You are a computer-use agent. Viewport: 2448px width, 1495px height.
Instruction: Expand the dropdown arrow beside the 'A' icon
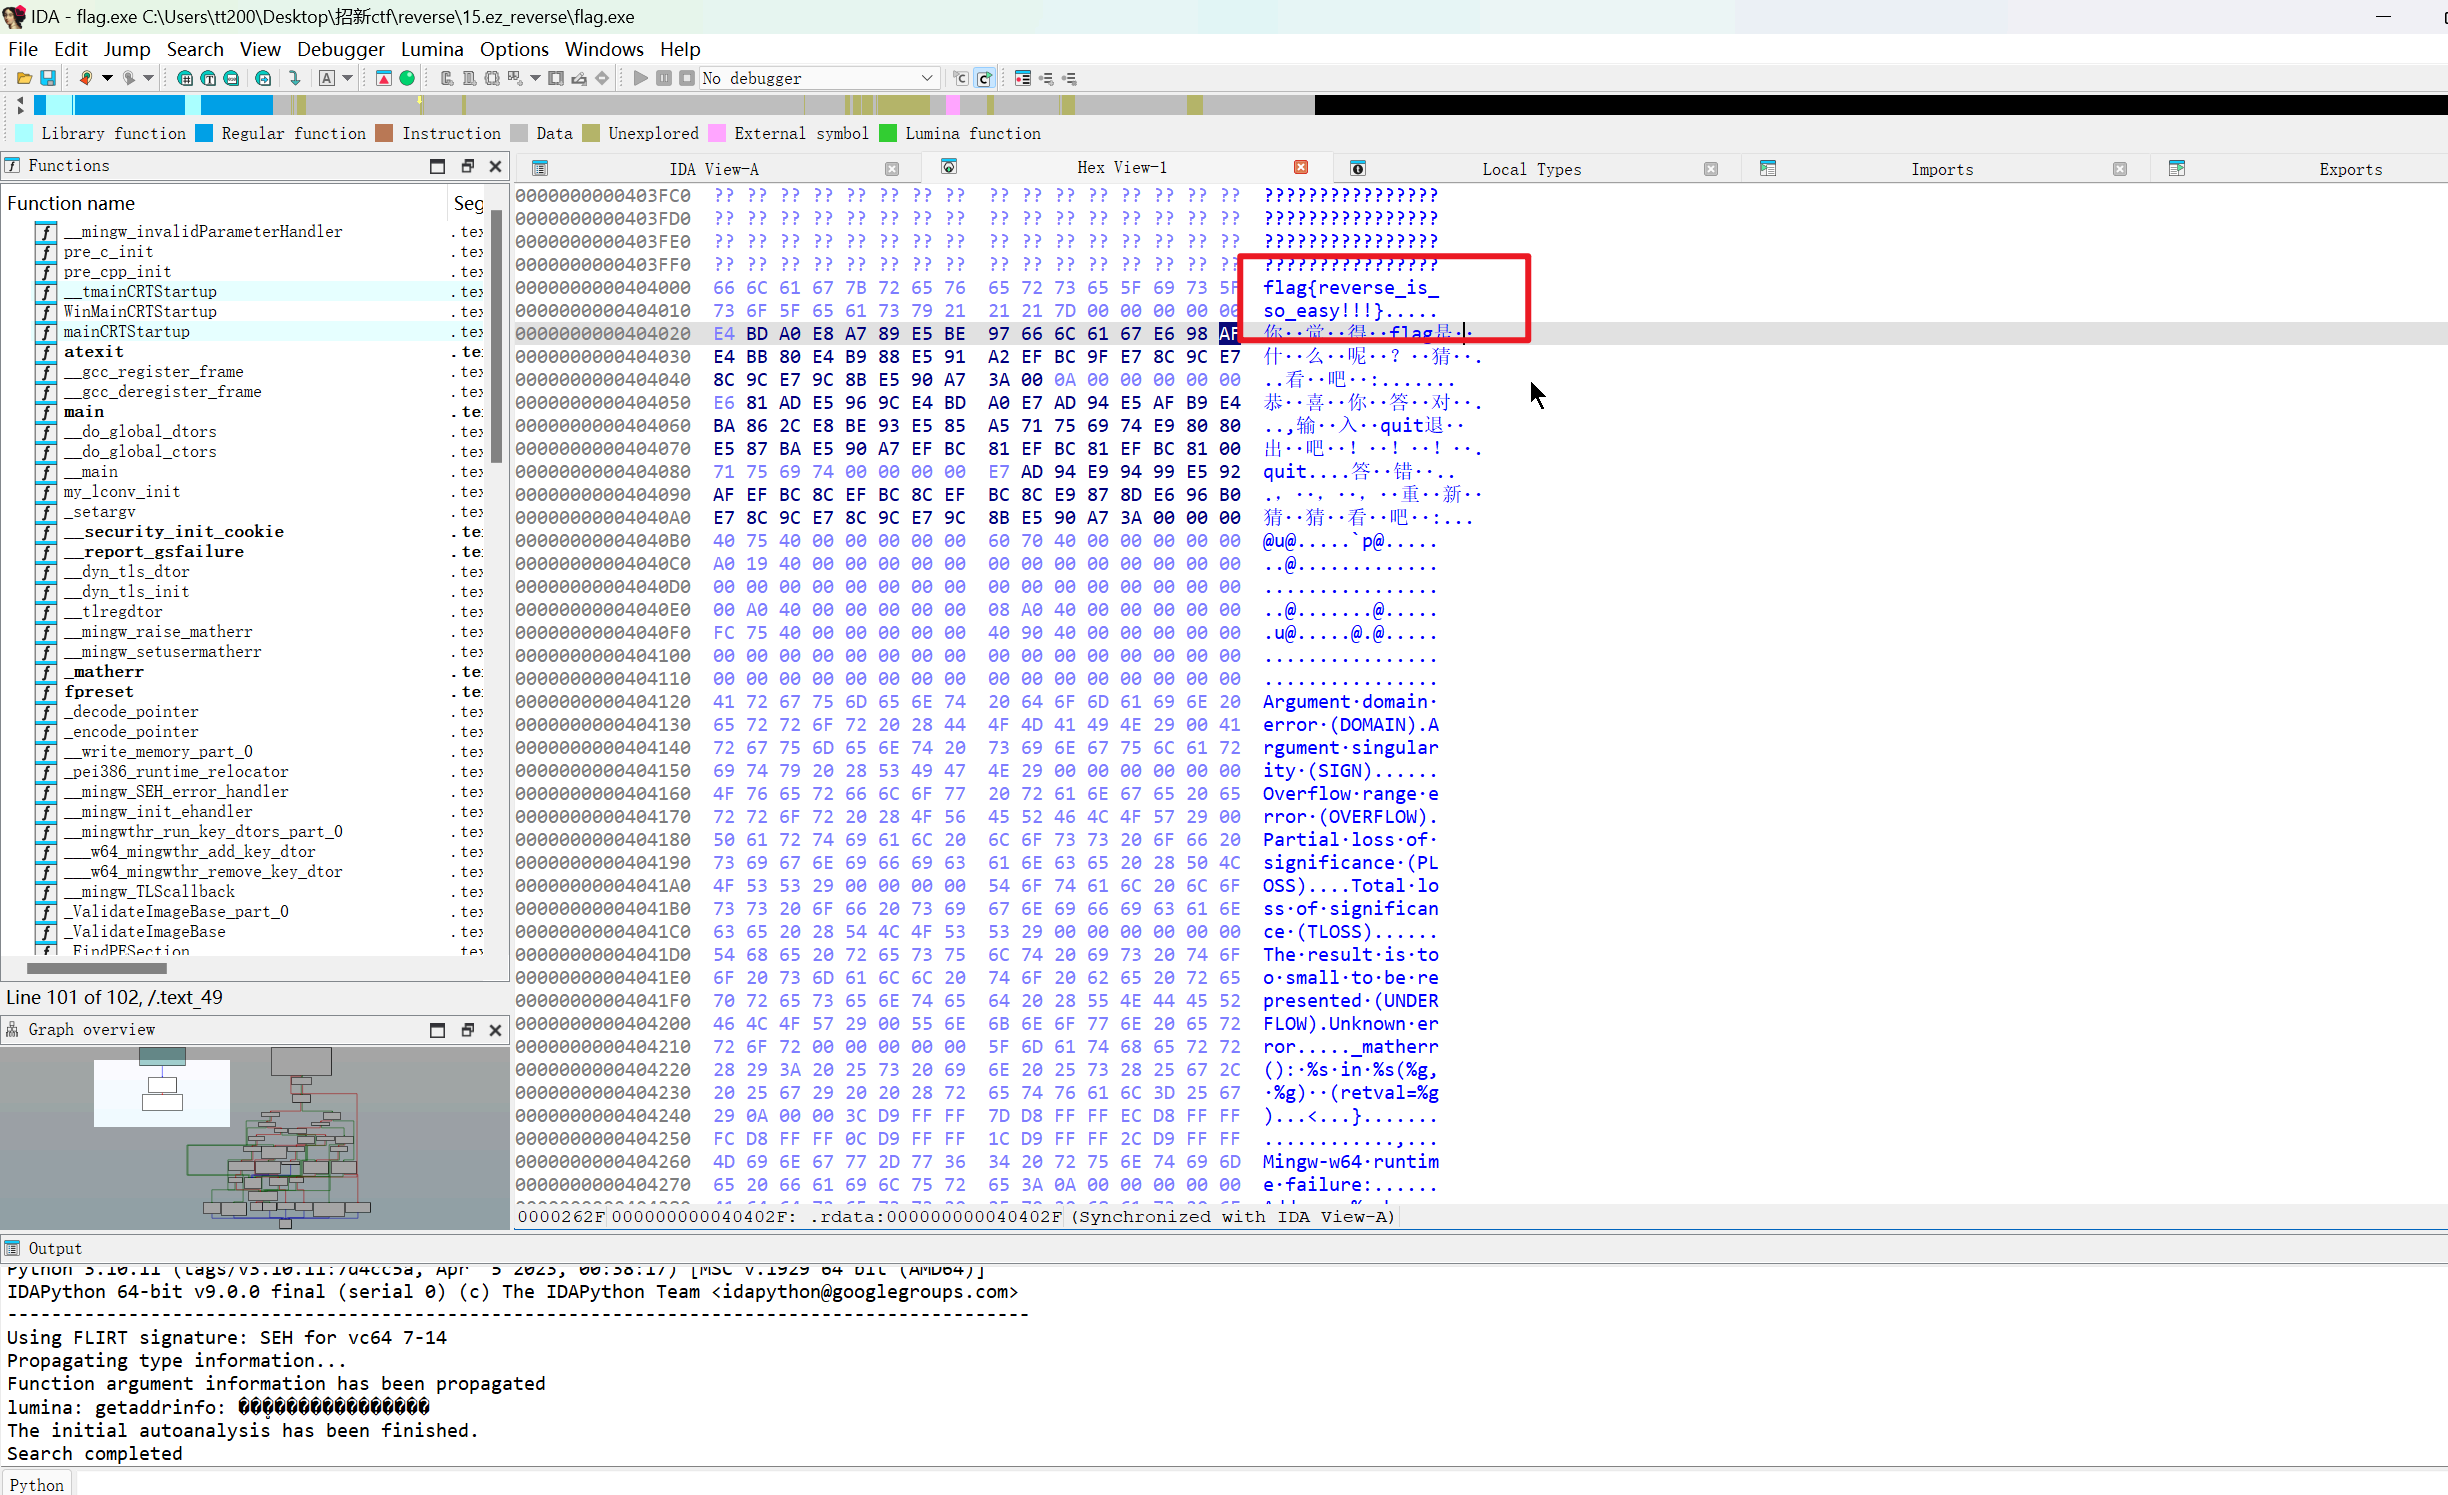[348, 78]
